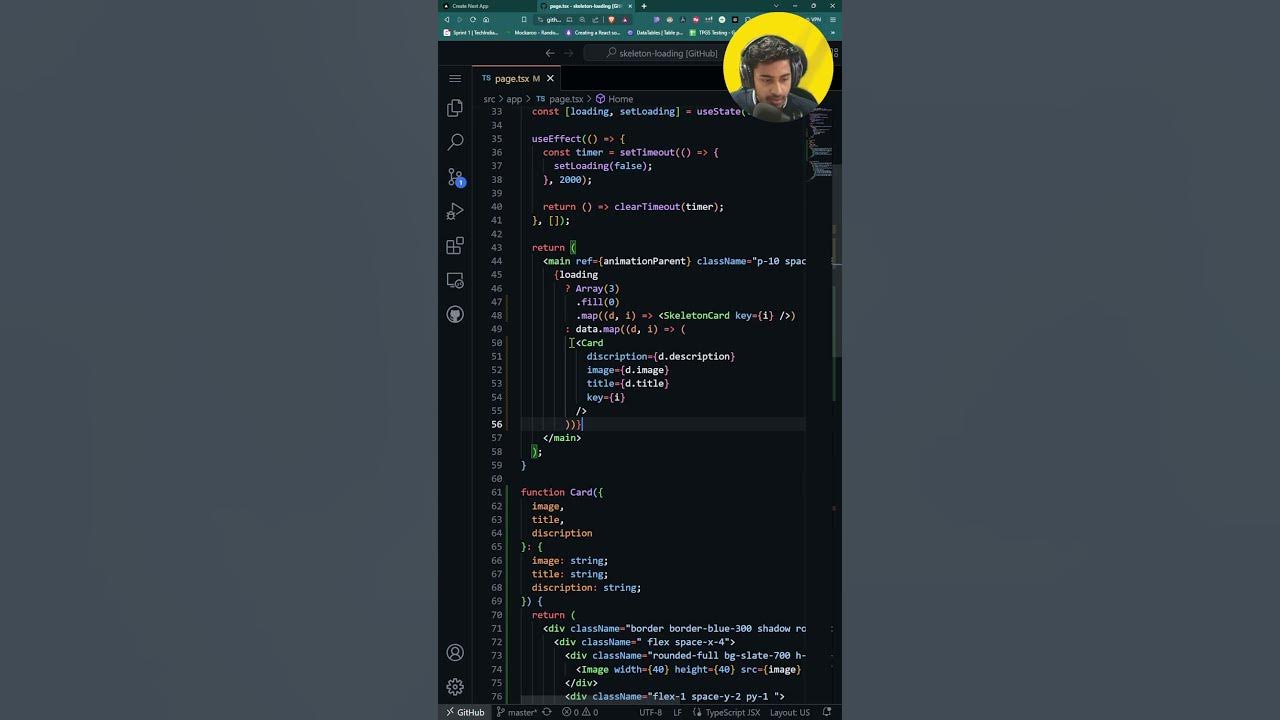Click useEffect call on line 35
Screen dimensions: 1280x720
[x=556, y=139]
